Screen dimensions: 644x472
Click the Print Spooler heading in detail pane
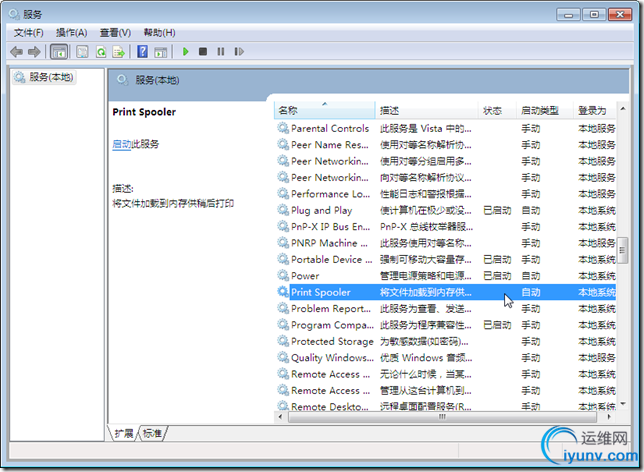tap(144, 112)
